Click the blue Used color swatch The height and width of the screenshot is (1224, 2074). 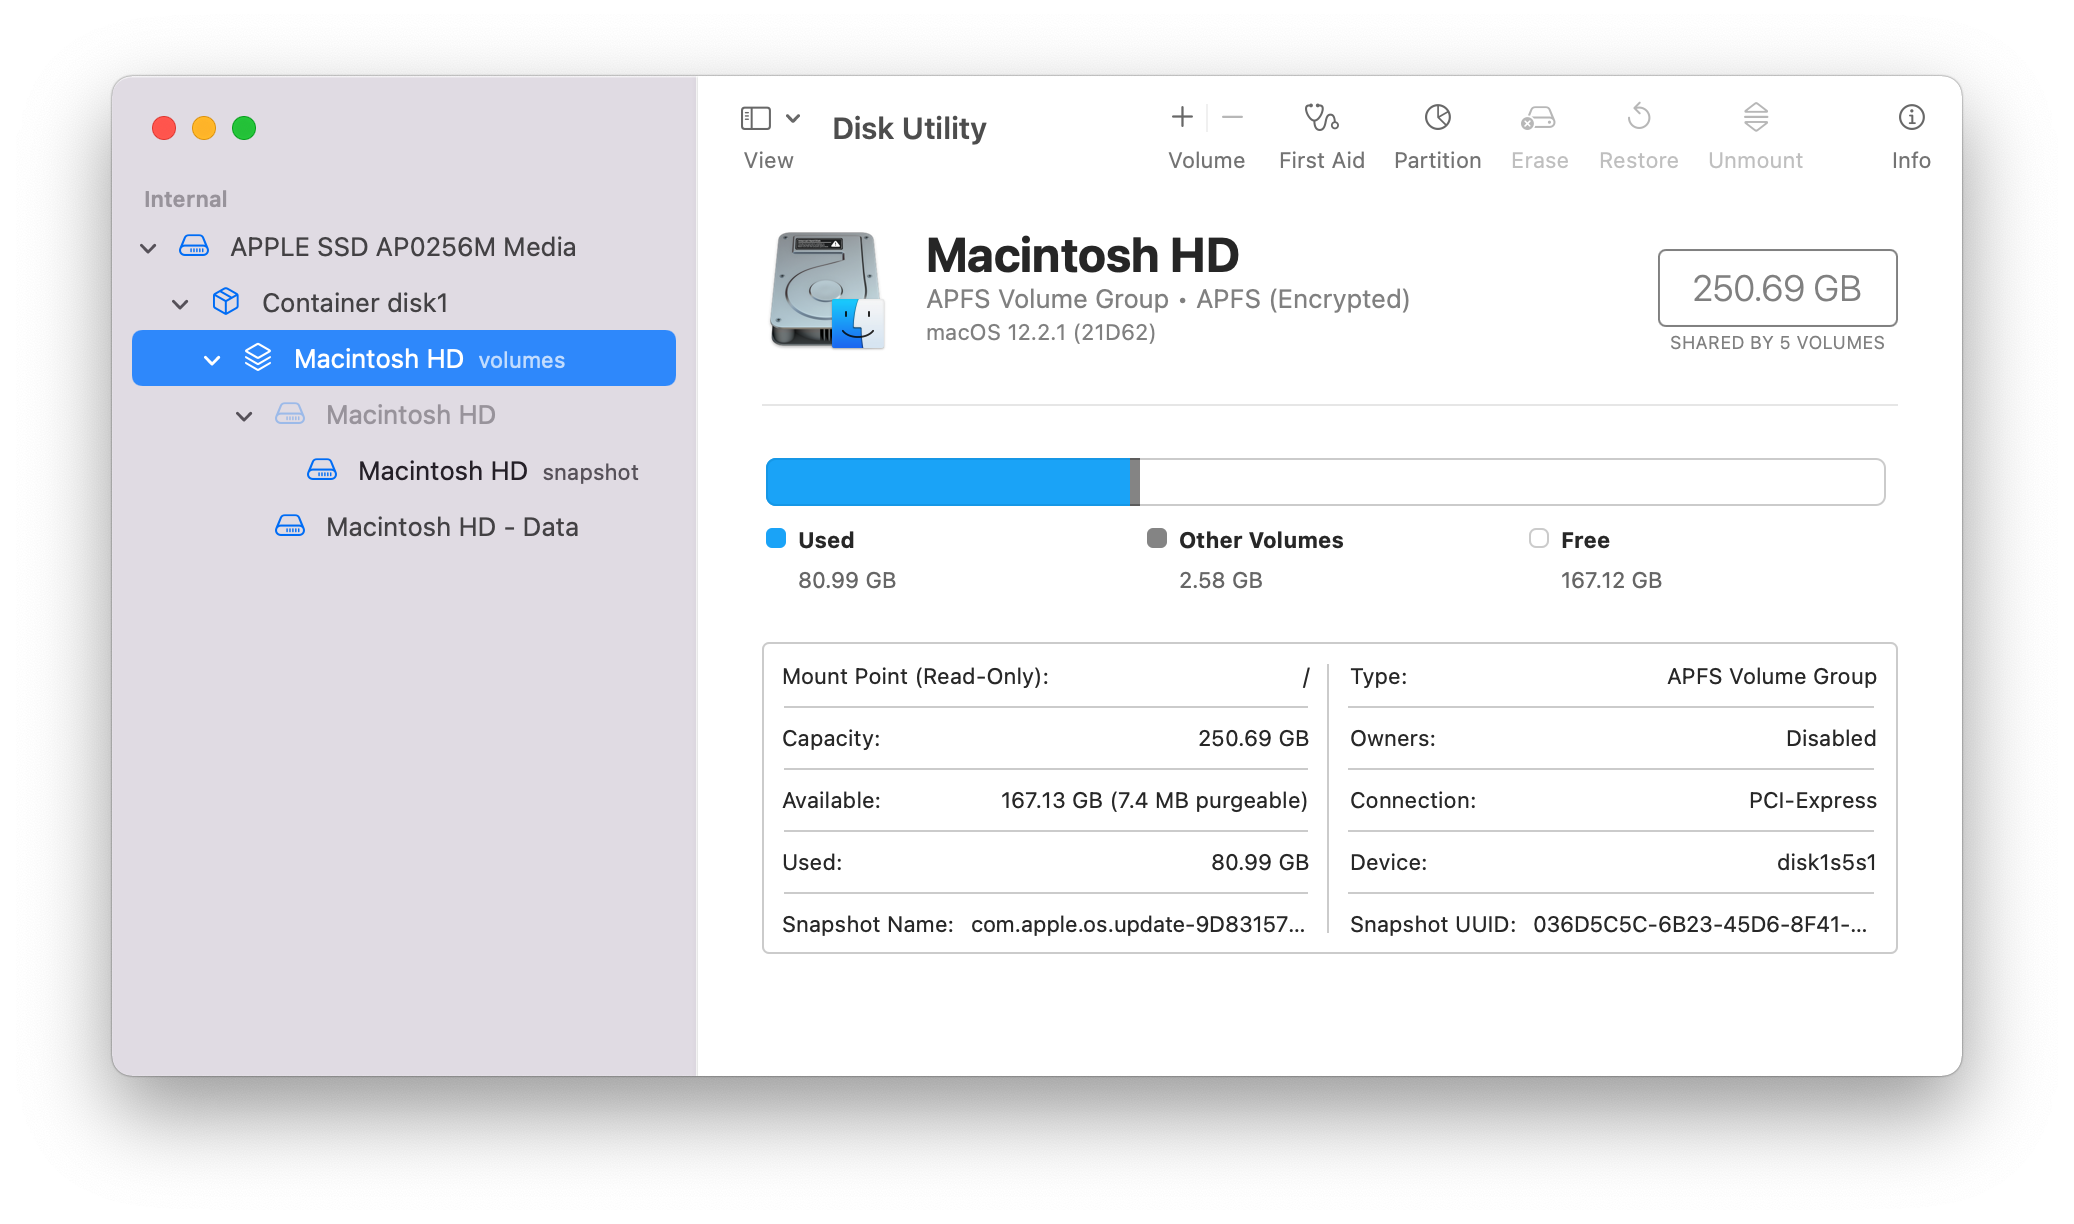point(776,539)
